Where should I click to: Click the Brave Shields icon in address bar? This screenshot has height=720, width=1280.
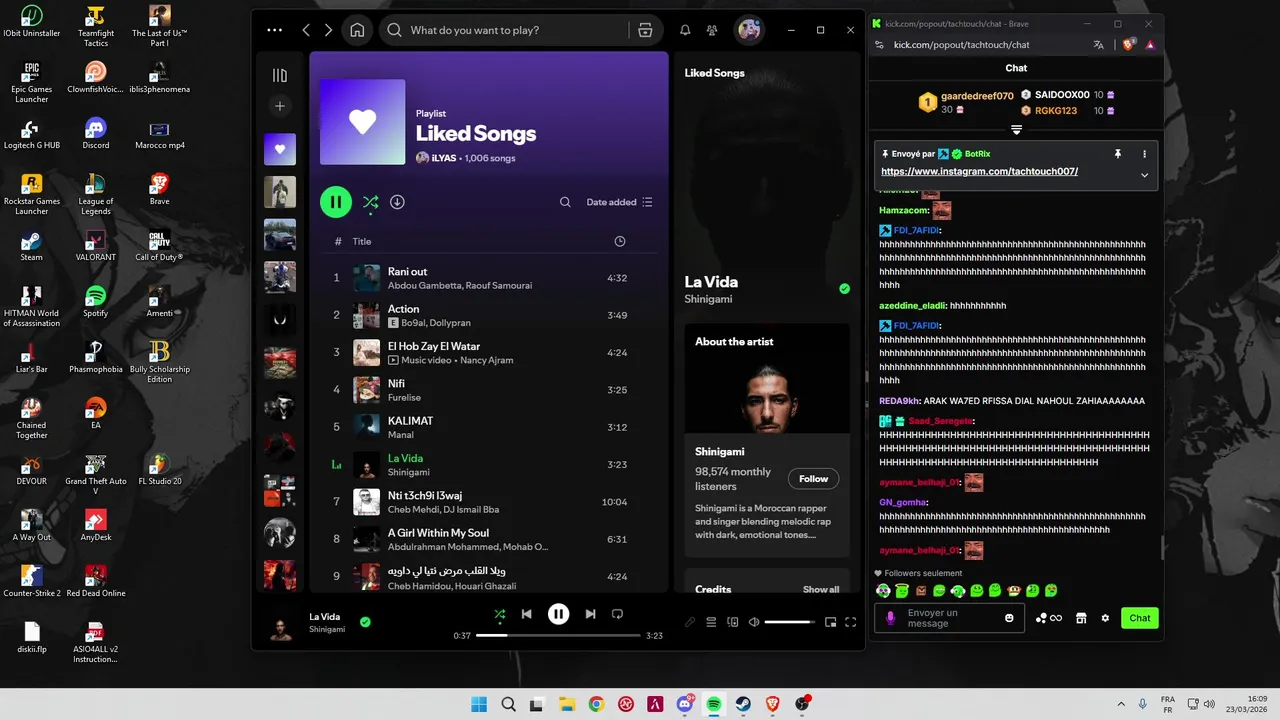1129,45
